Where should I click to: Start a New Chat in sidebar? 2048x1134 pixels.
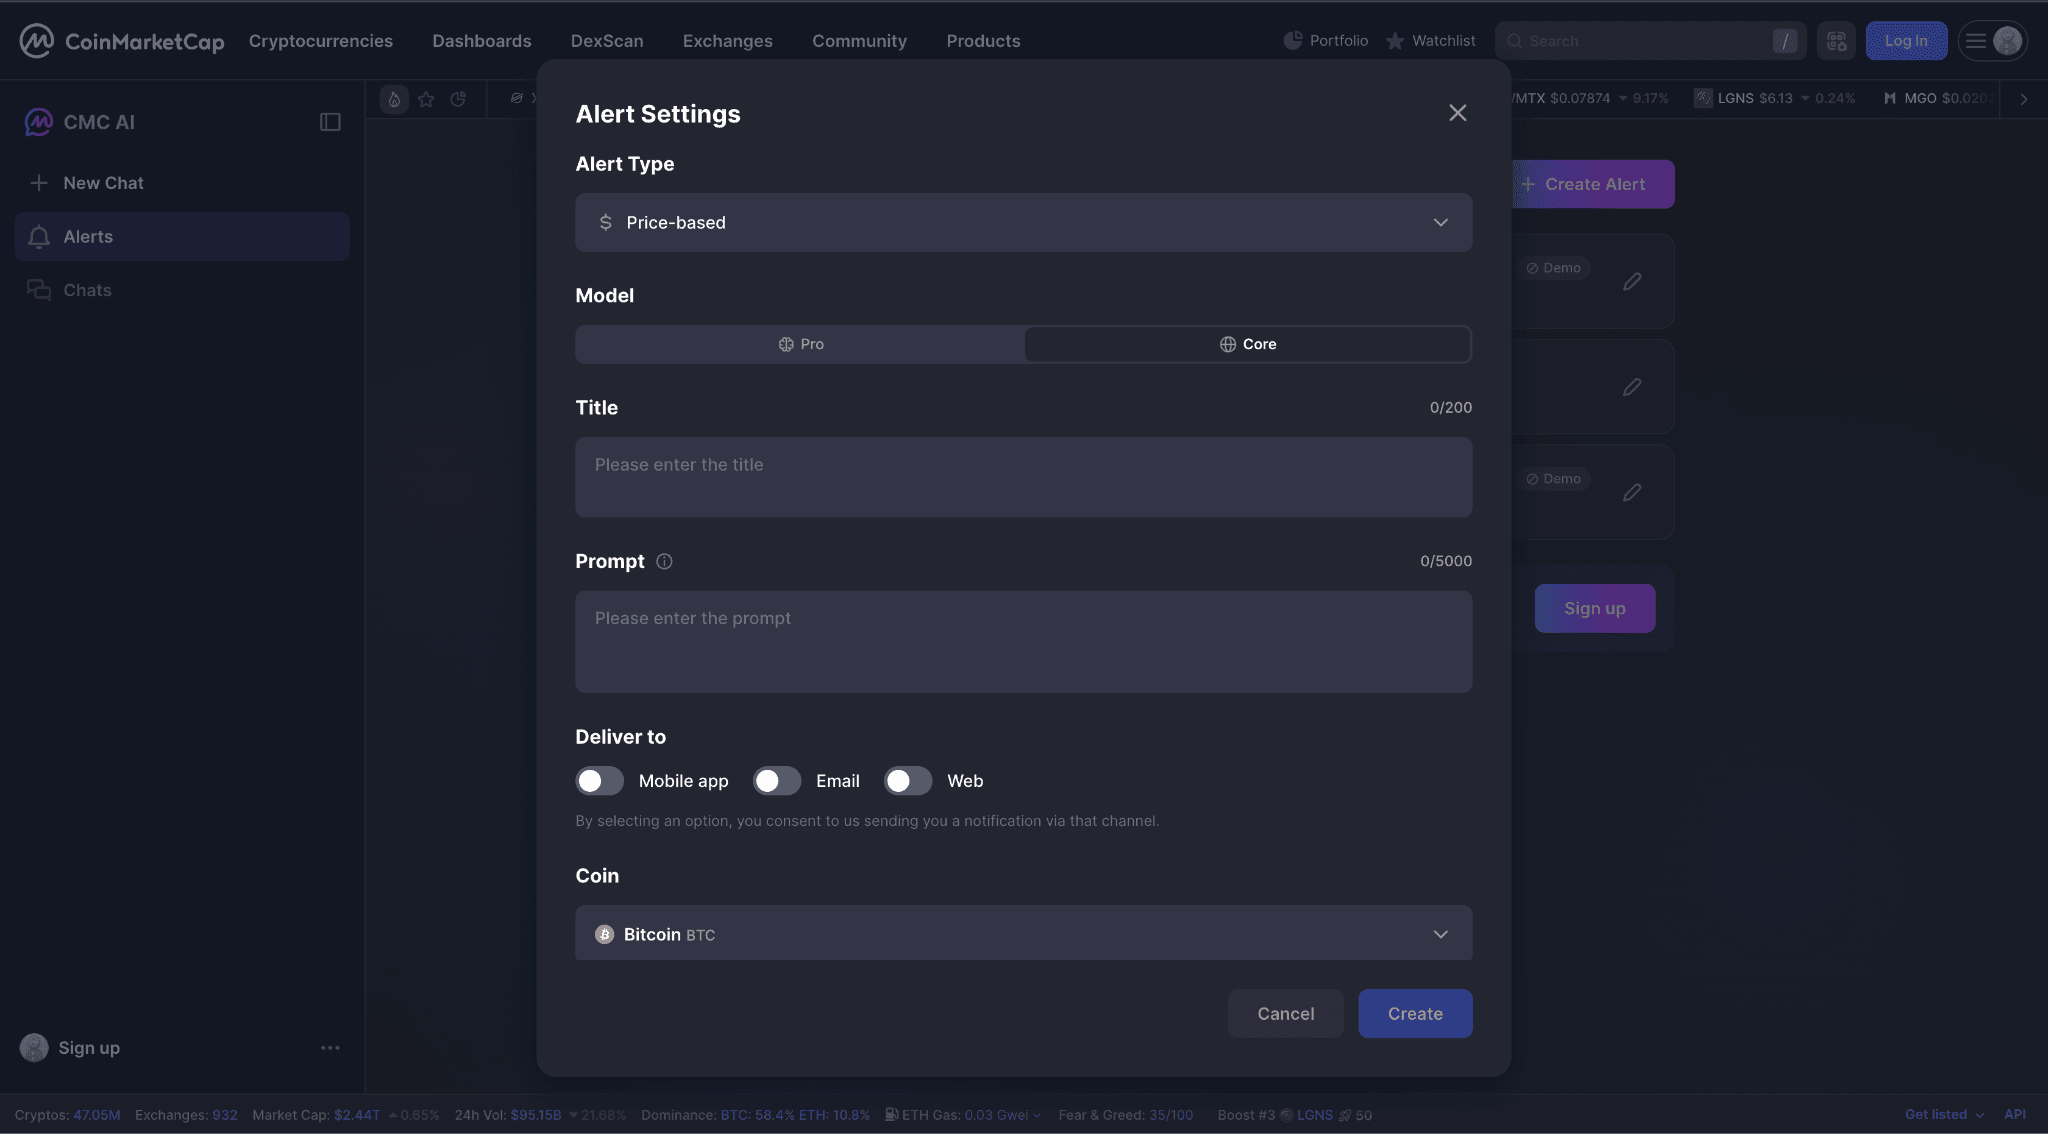103,183
